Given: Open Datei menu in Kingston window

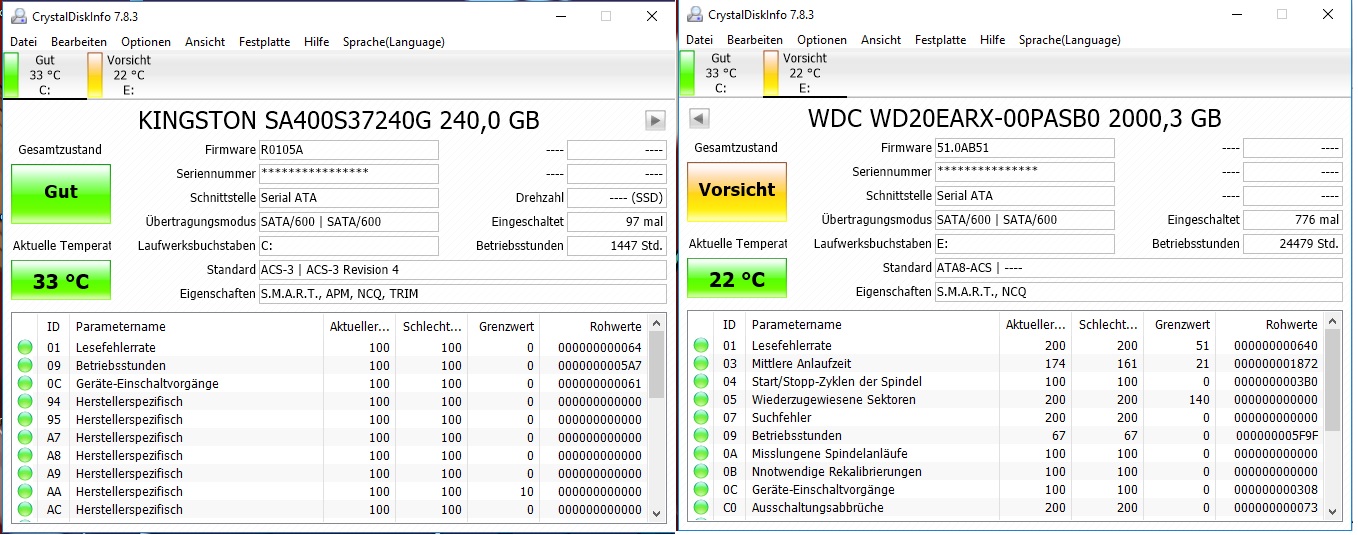Looking at the screenshot, I should (23, 42).
